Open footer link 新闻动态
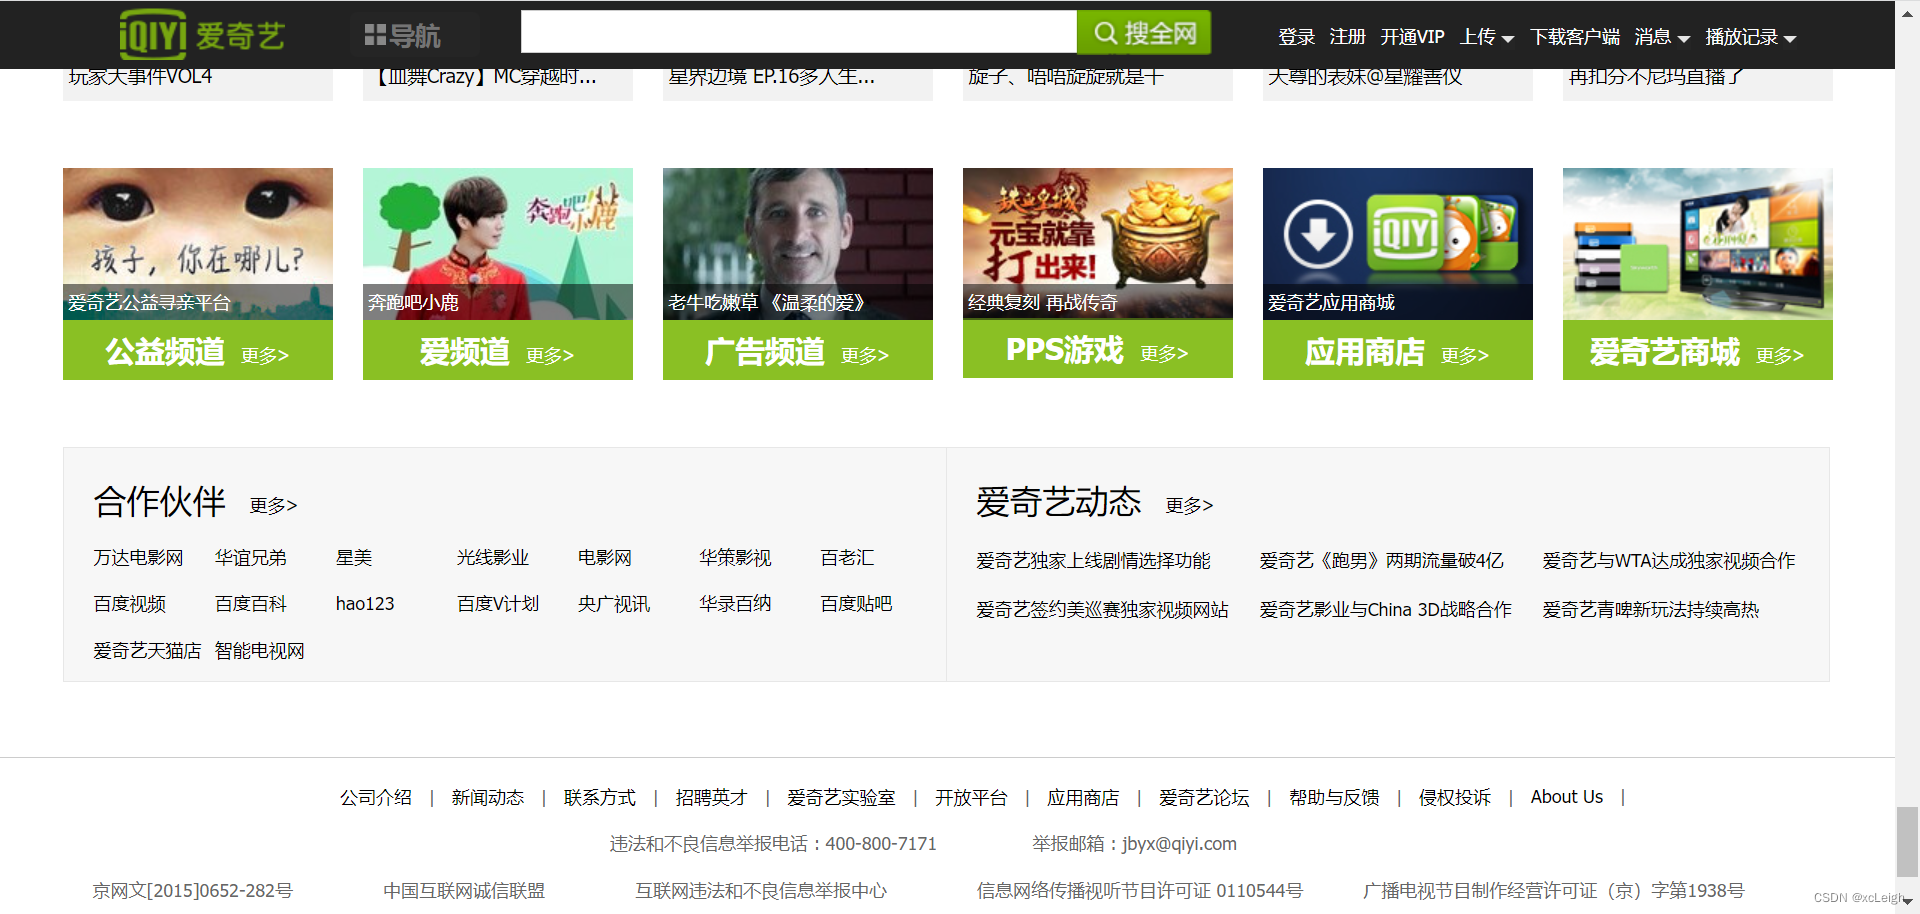The width and height of the screenshot is (1920, 914). pos(488,798)
